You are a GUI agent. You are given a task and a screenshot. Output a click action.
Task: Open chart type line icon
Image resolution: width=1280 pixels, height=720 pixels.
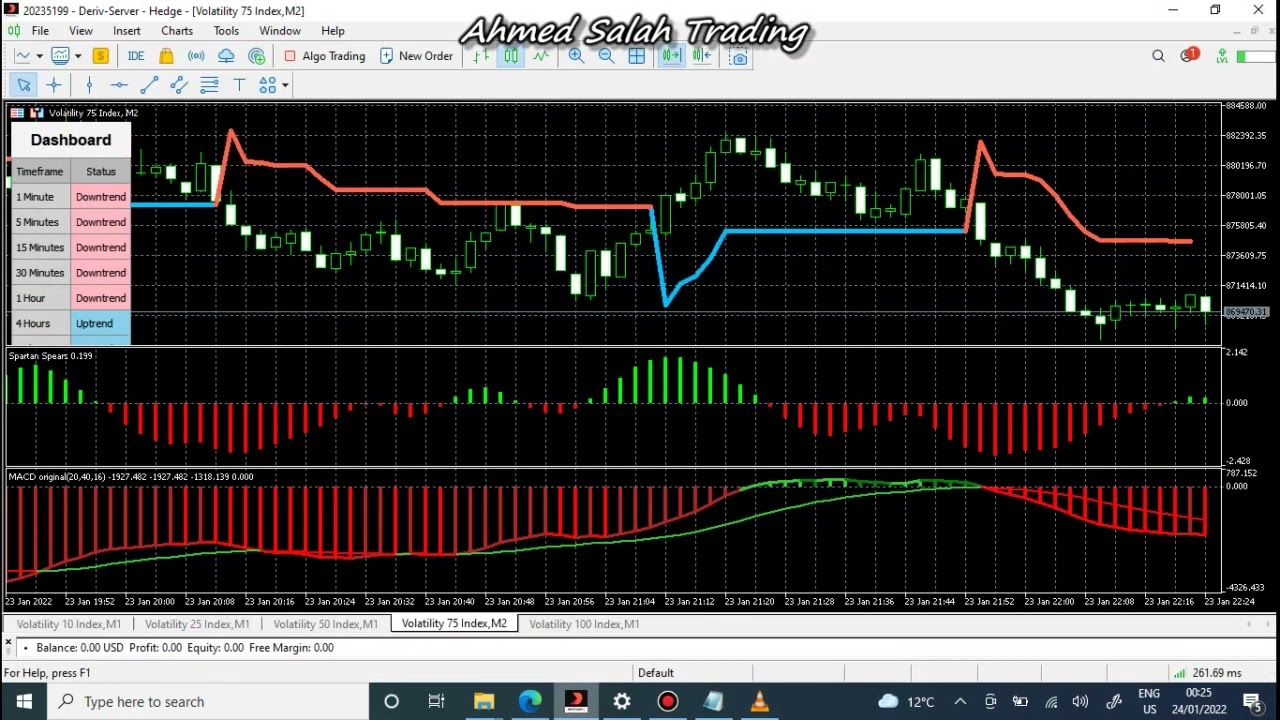click(21, 56)
